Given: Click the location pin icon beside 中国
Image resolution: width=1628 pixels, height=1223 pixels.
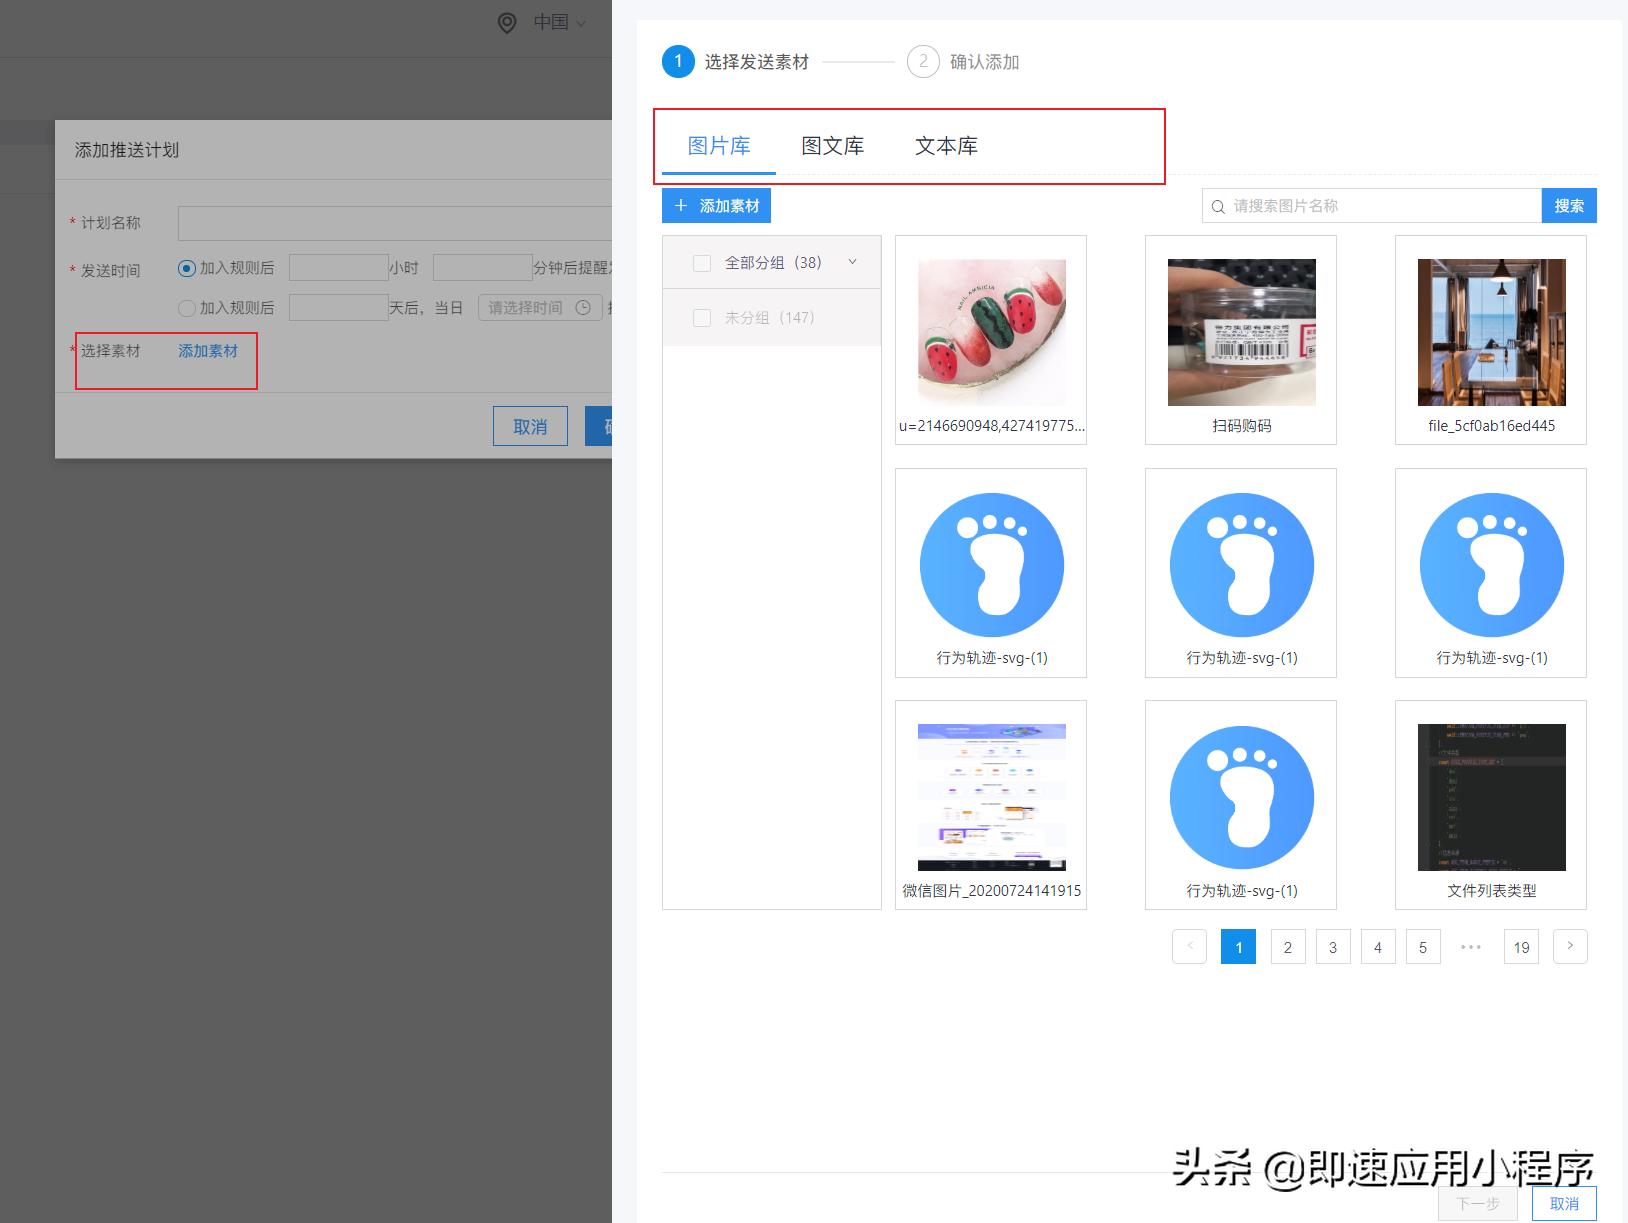Looking at the screenshot, I should 508,22.
